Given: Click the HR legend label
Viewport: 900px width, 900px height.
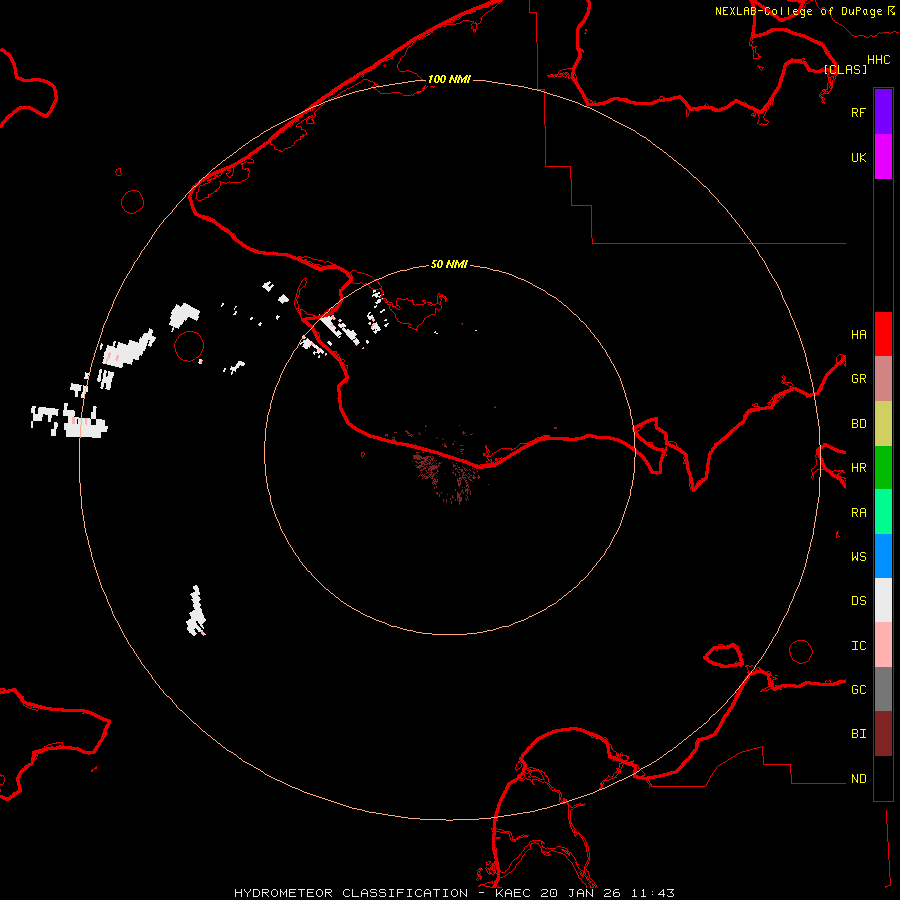Looking at the screenshot, I should (858, 468).
